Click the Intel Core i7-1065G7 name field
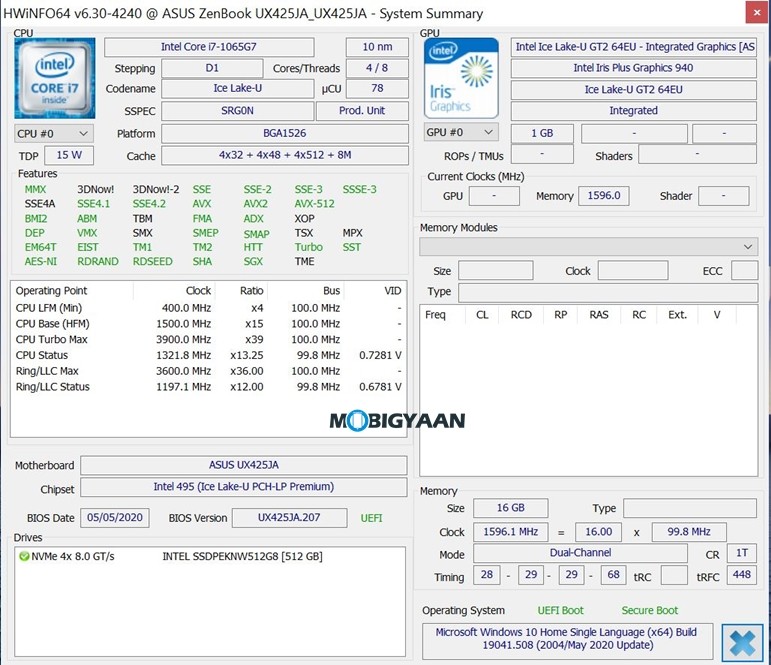This screenshot has height=665, width=771. pos(209,47)
